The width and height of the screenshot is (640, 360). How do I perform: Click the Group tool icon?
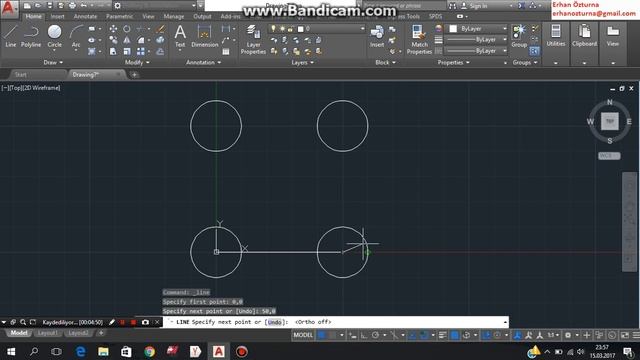click(519, 36)
